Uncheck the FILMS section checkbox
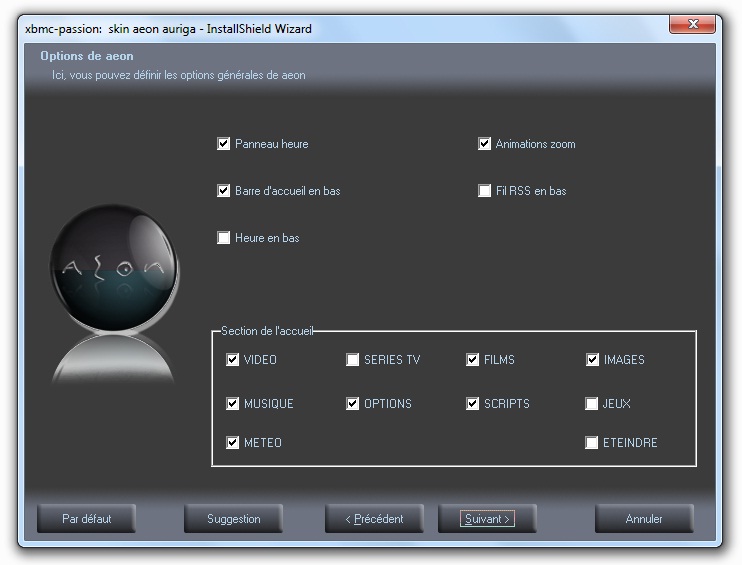Viewport: 742px width, 565px height. 473,360
